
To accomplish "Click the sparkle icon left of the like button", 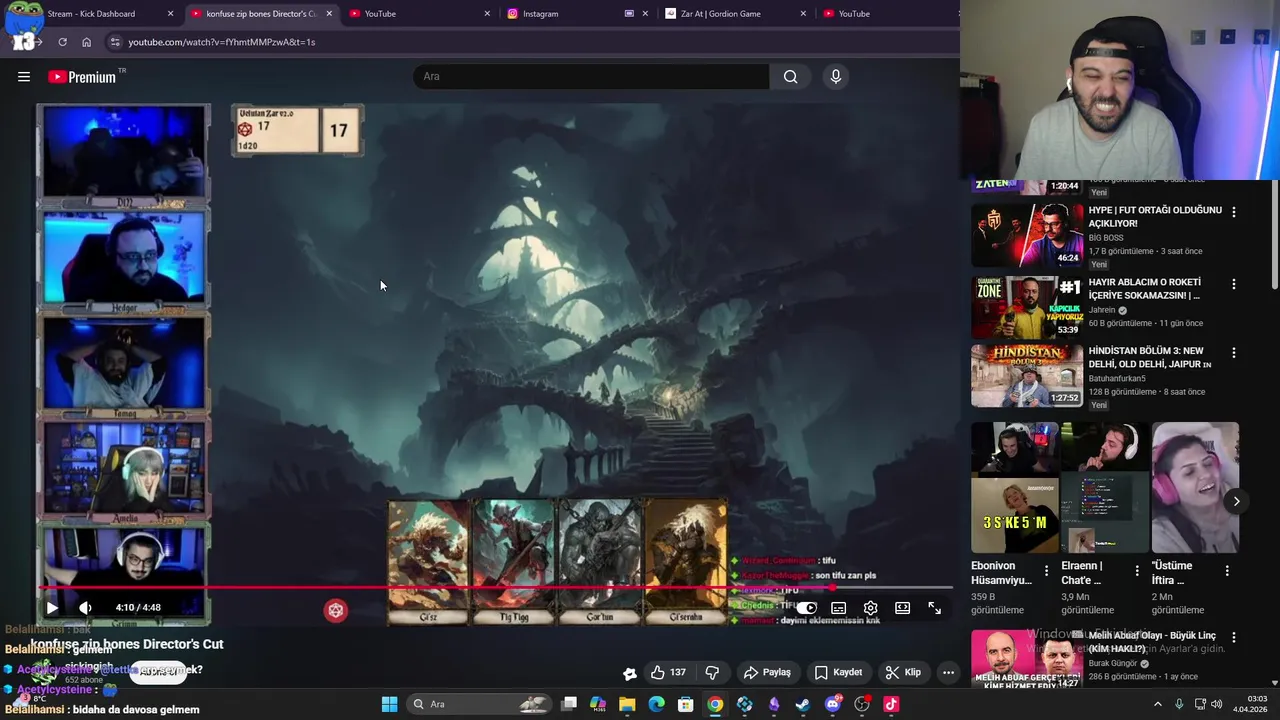I will click(x=629, y=673).
